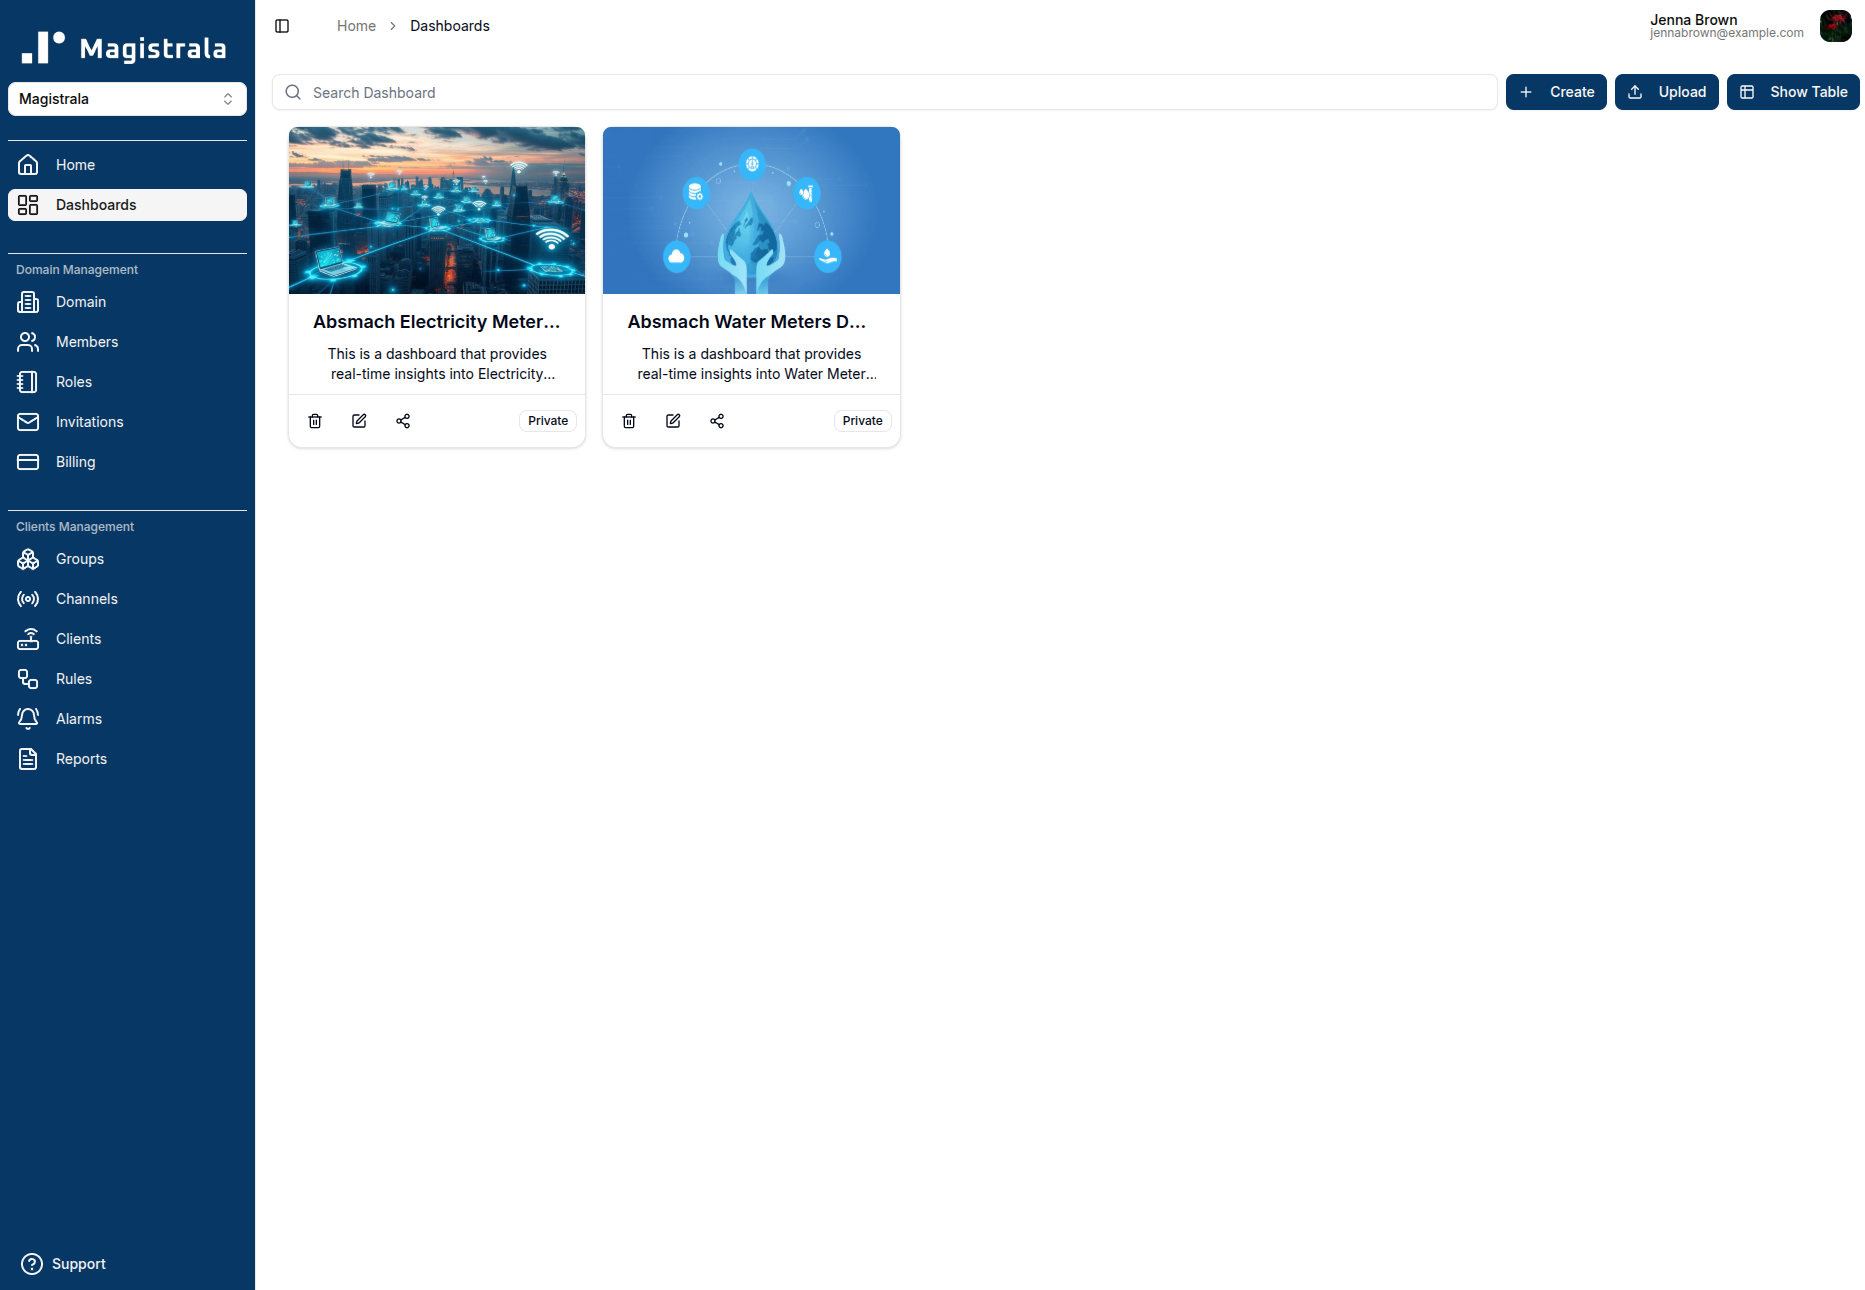1865x1290 pixels.
Task: Navigate to Home via breadcrumb
Action: tap(356, 25)
